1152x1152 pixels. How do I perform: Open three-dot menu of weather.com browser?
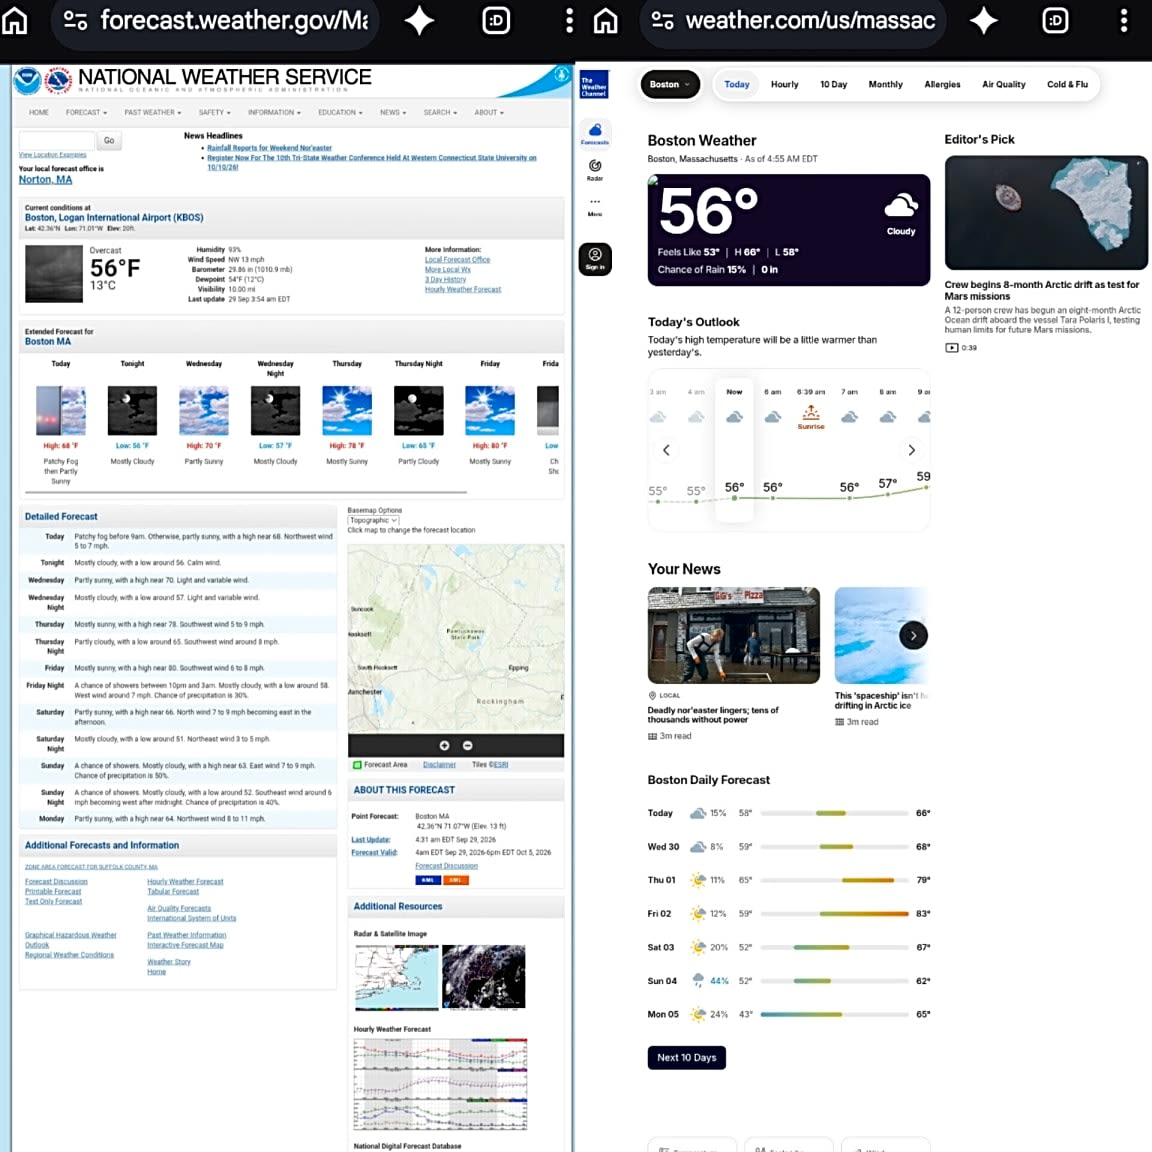click(1124, 21)
